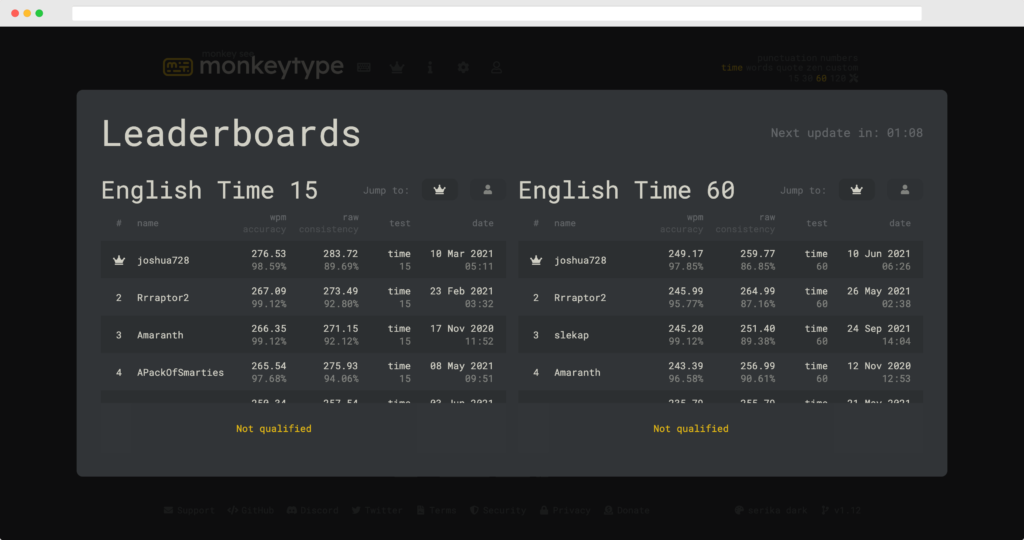Set test duration to 15 seconds
Image resolution: width=1024 pixels, height=540 pixels.
tap(793, 78)
